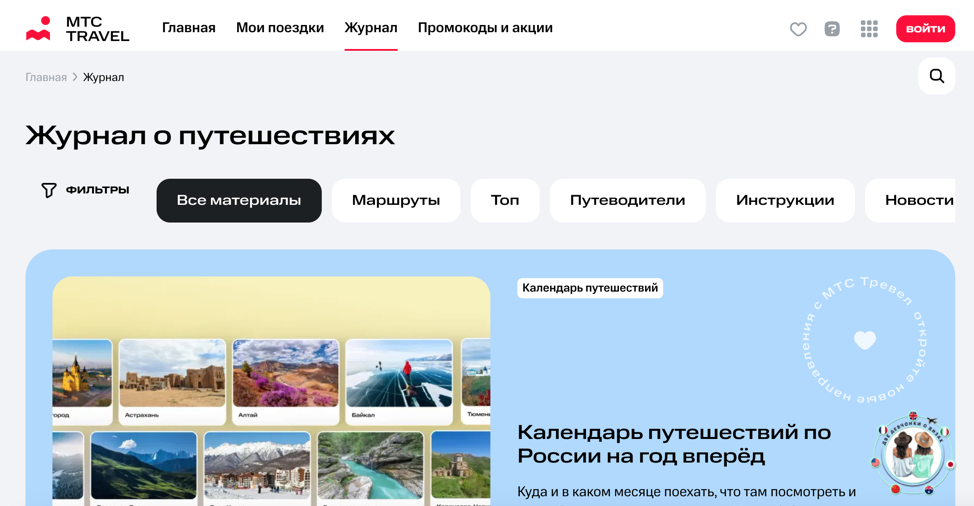The width and height of the screenshot is (974, 506).
Task: Click the Байкал photo card
Action: pyautogui.click(x=399, y=381)
